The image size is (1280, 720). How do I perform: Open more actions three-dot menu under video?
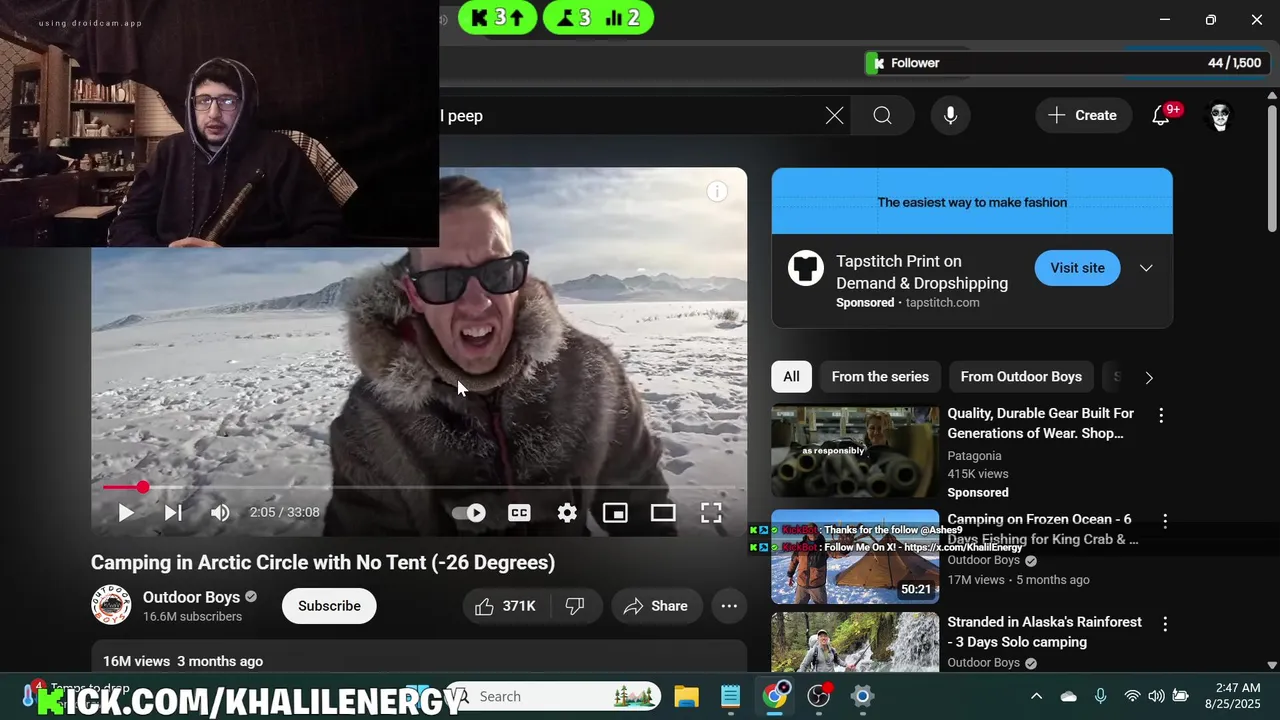pyautogui.click(x=729, y=606)
